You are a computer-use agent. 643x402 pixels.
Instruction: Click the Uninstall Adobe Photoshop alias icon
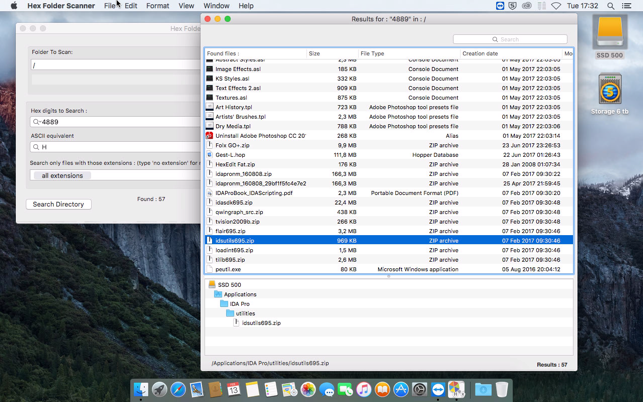pos(210,136)
